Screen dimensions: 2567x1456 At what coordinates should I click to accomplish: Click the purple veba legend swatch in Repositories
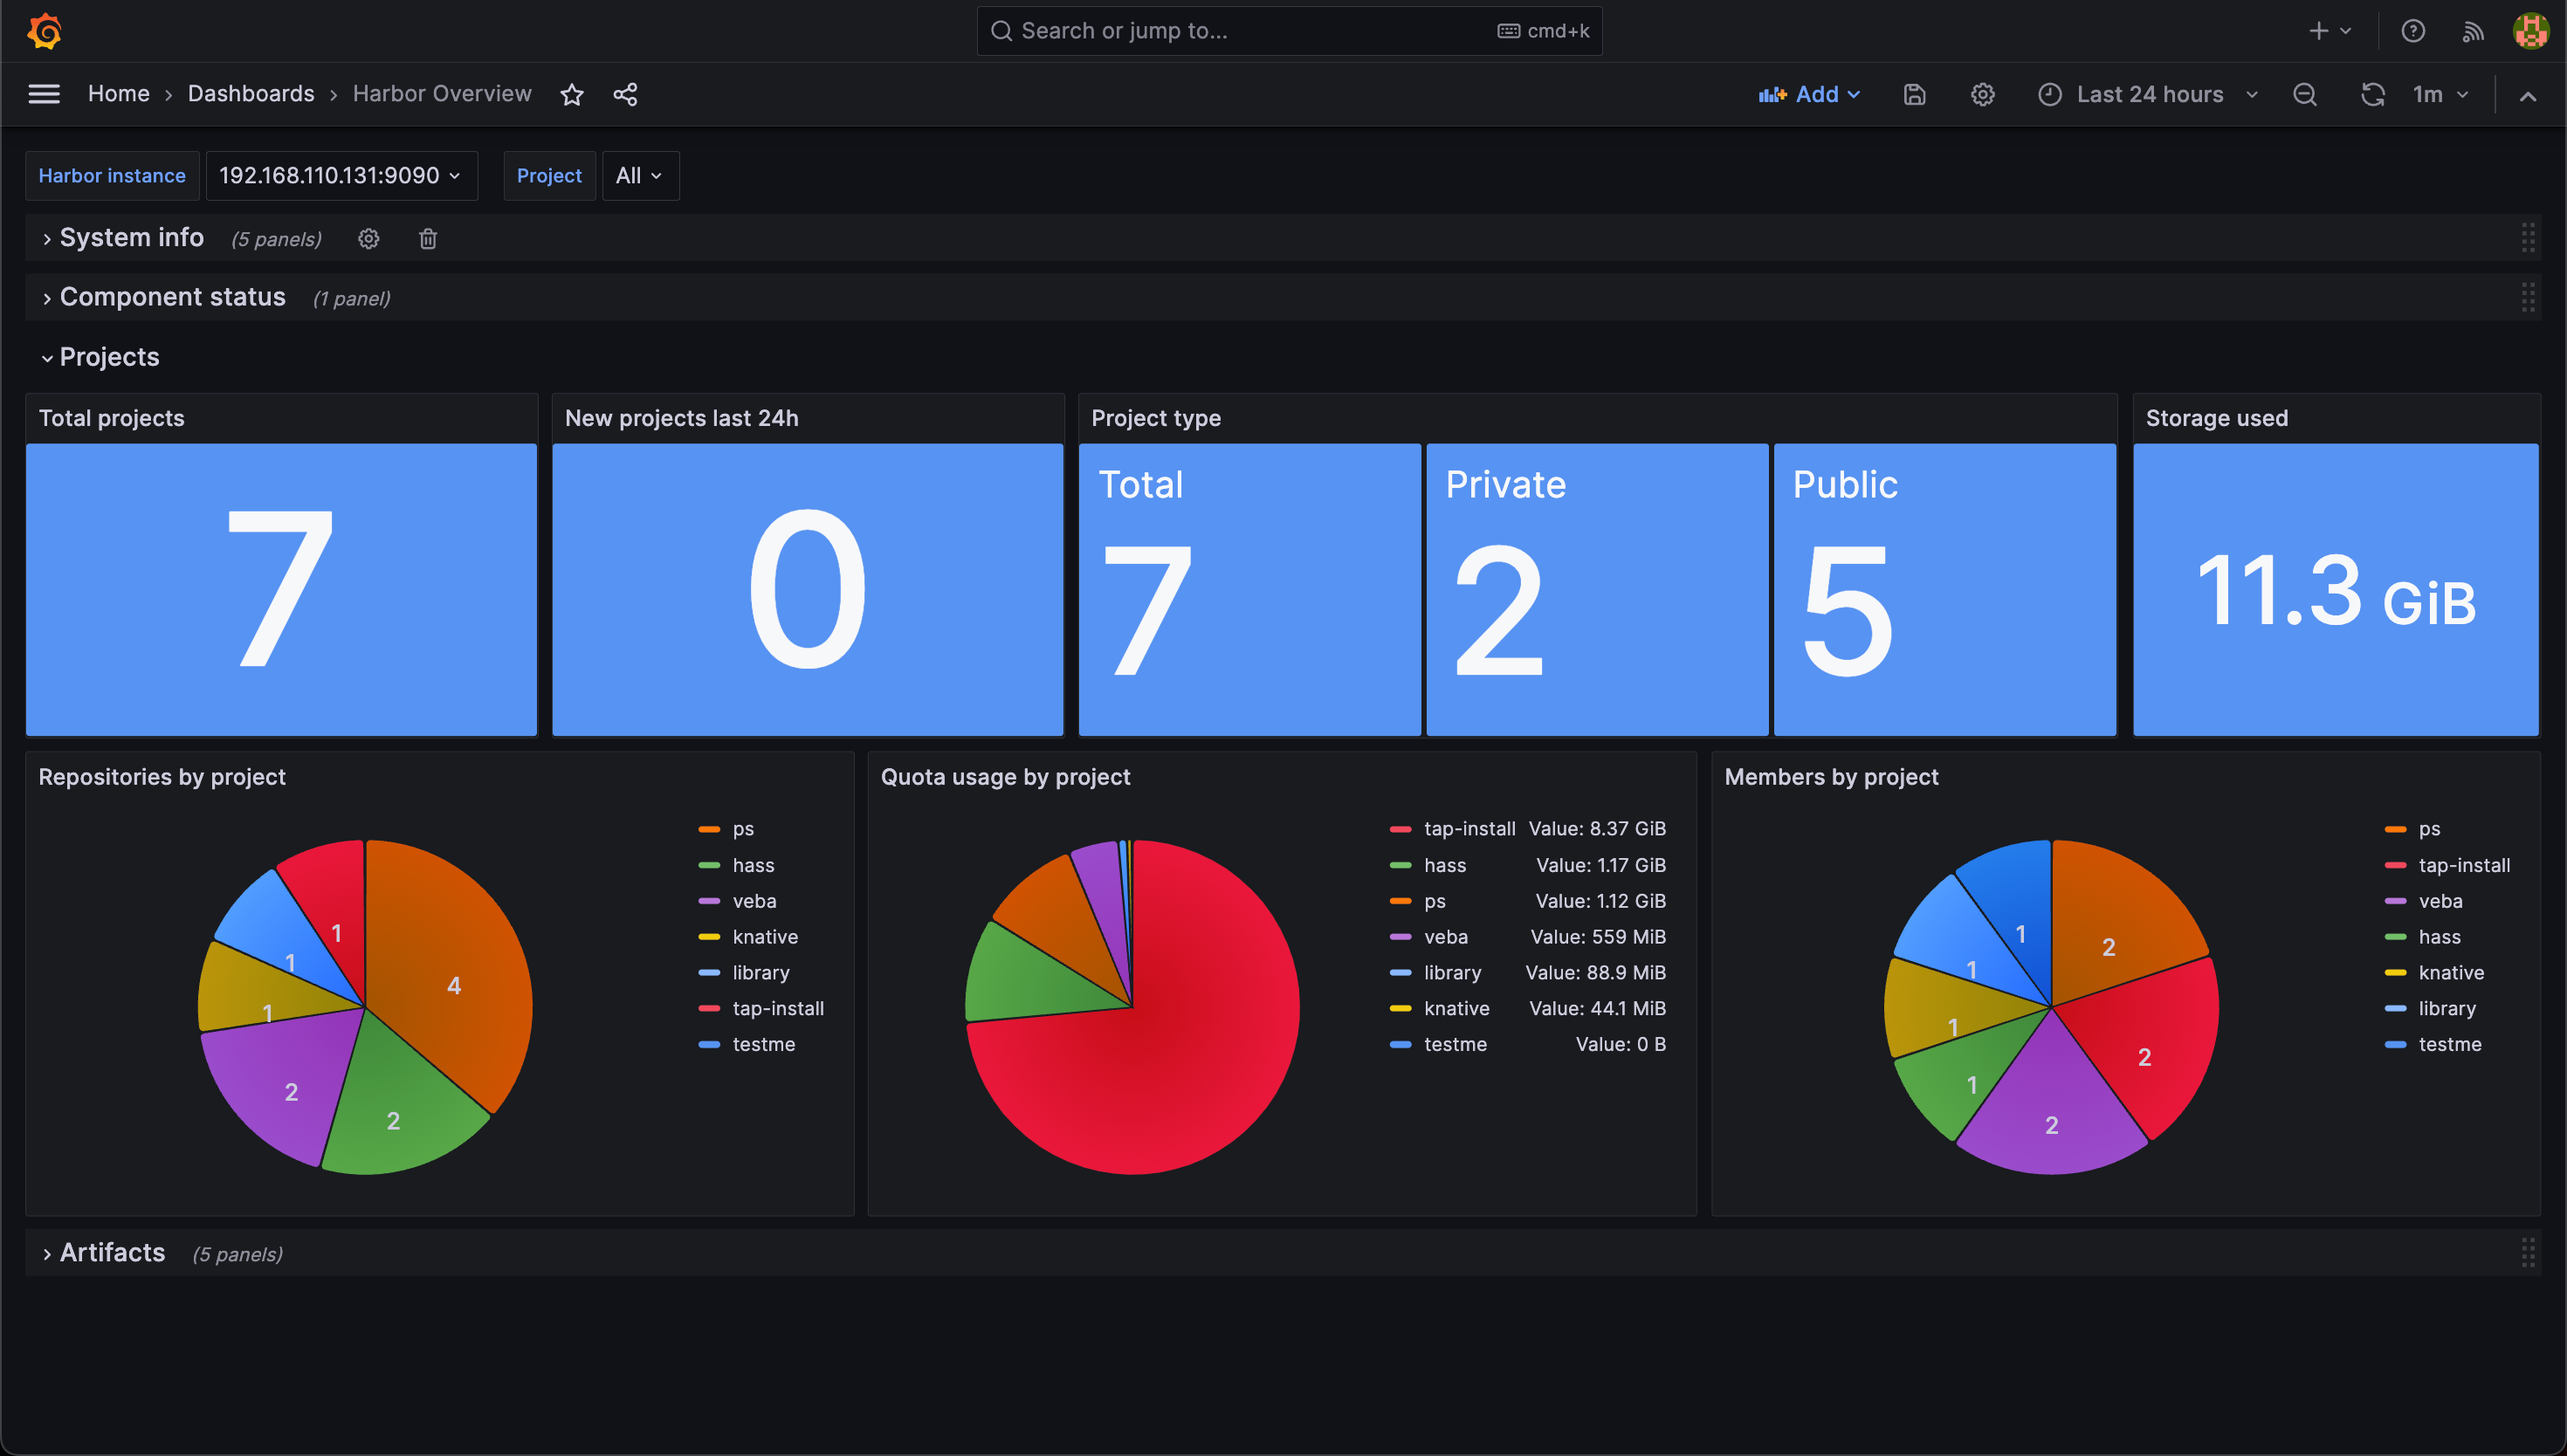tap(709, 901)
